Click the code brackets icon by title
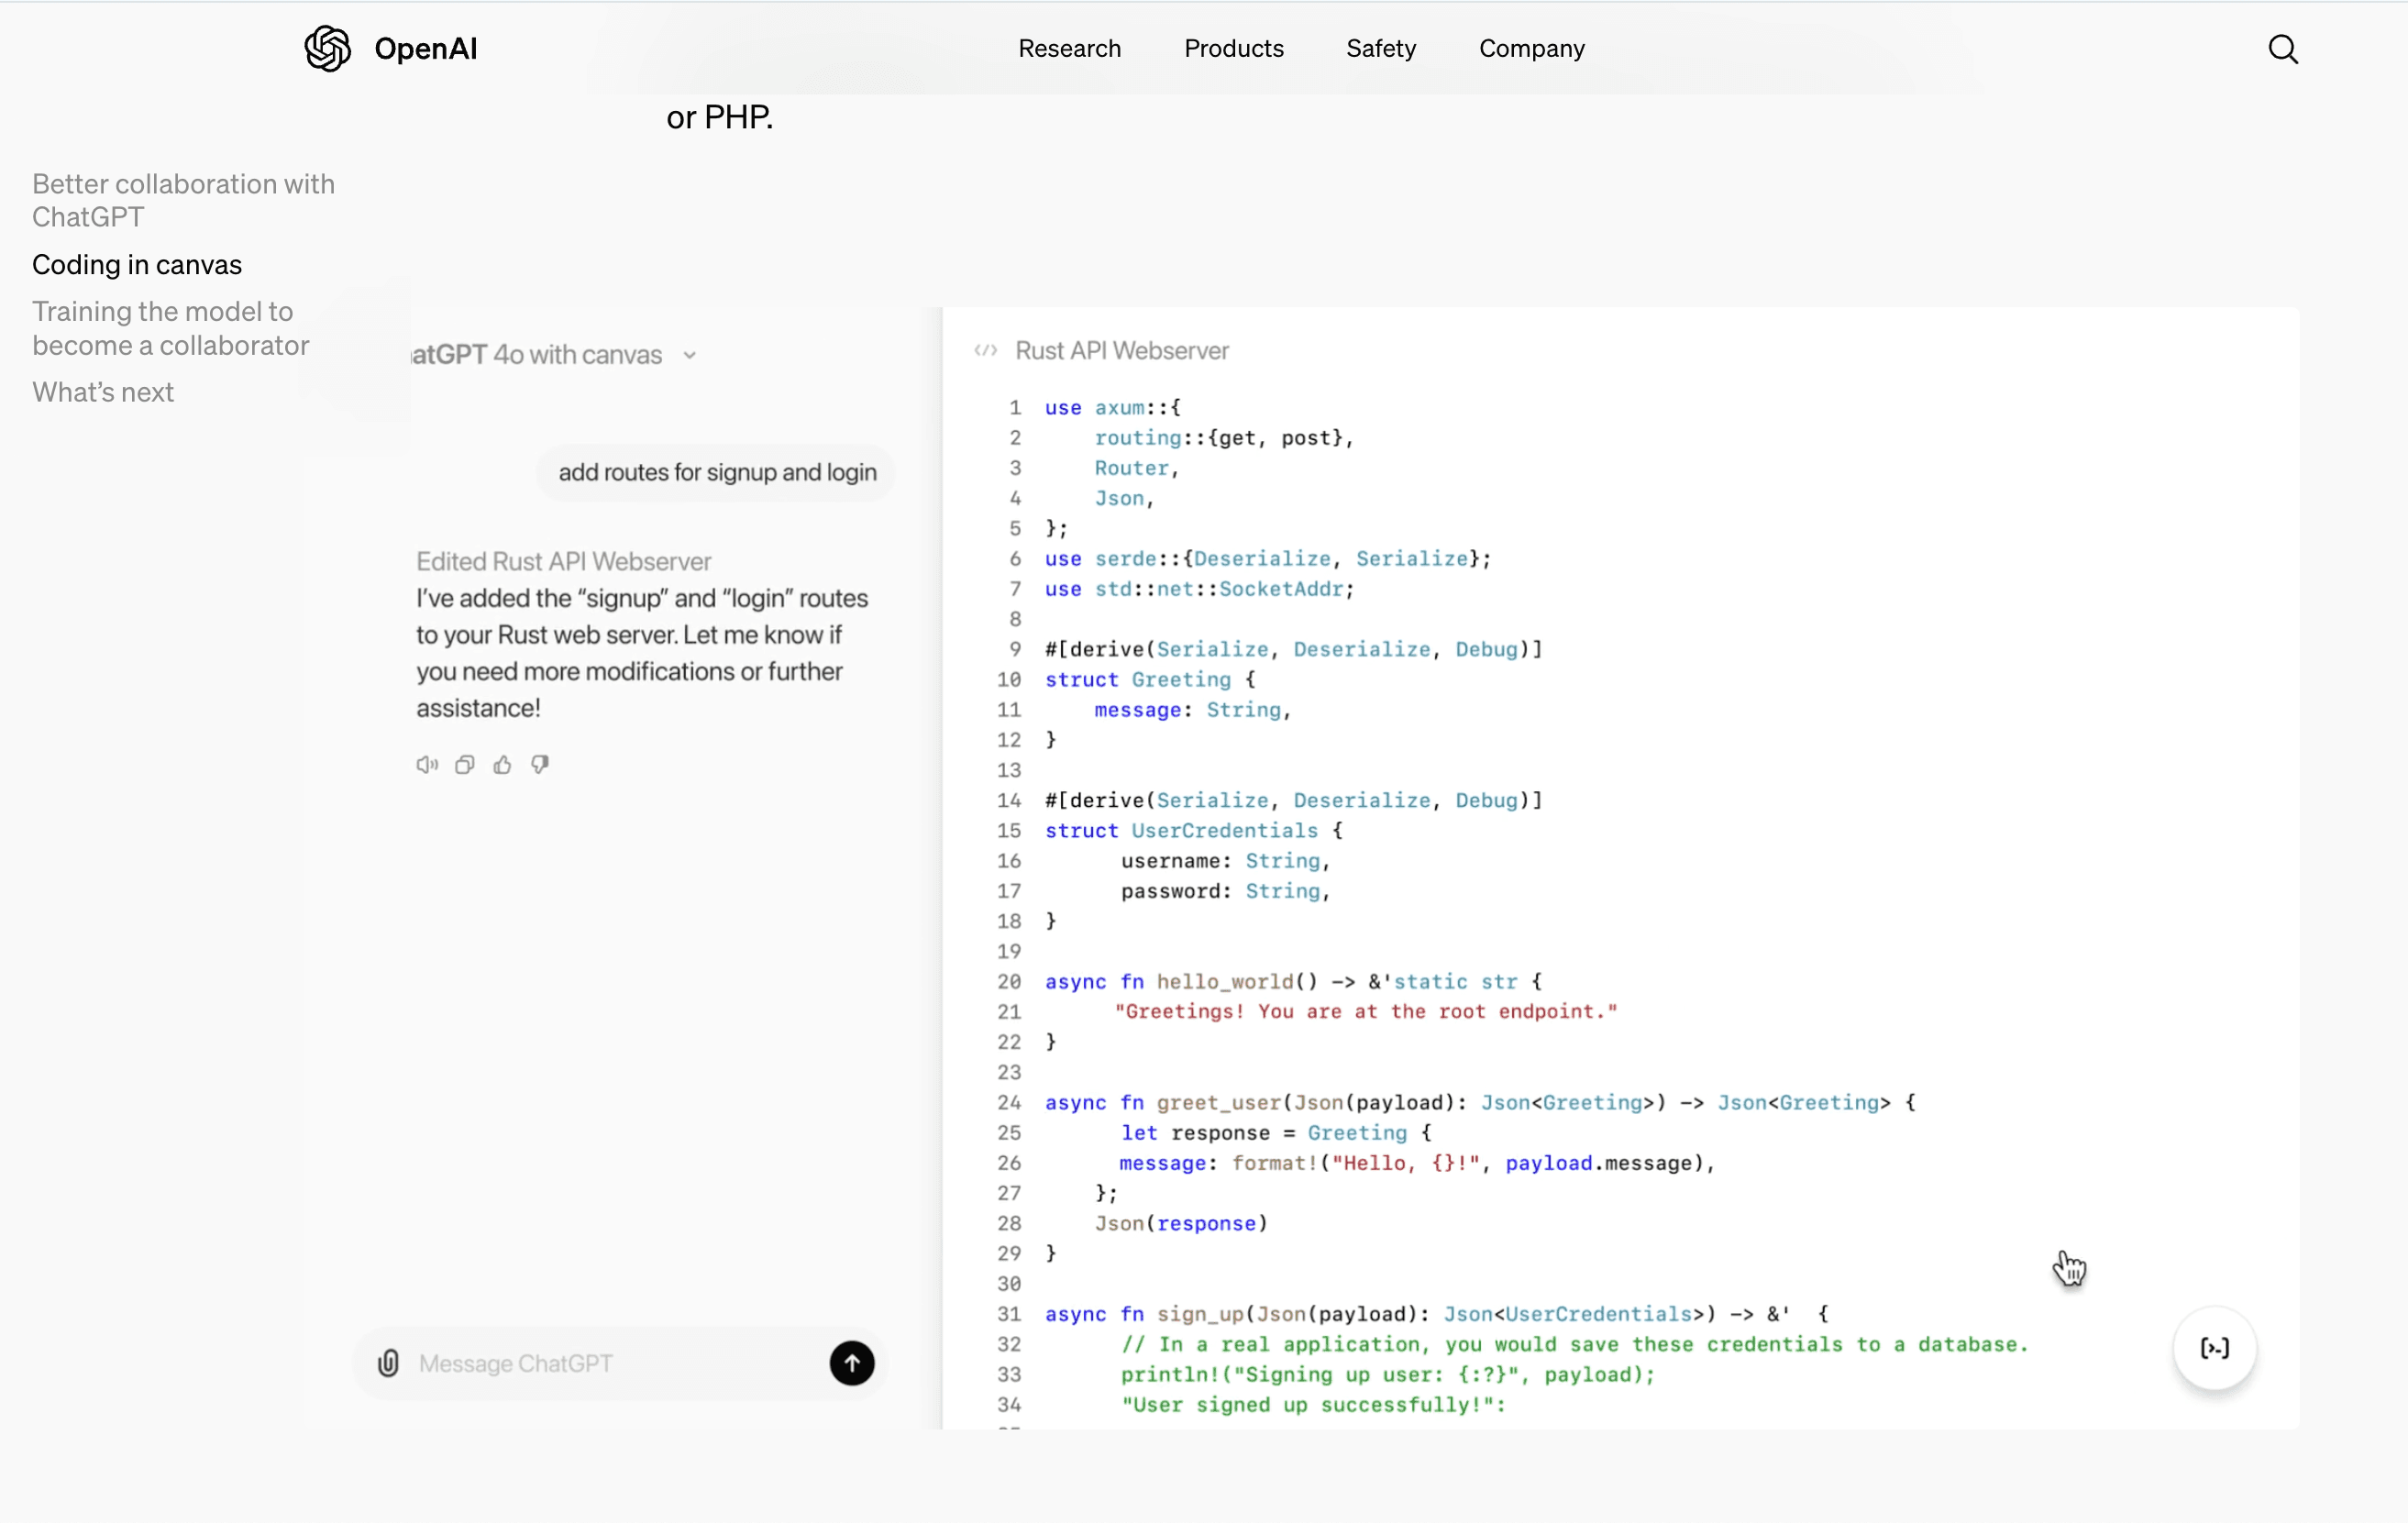 point(986,351)
